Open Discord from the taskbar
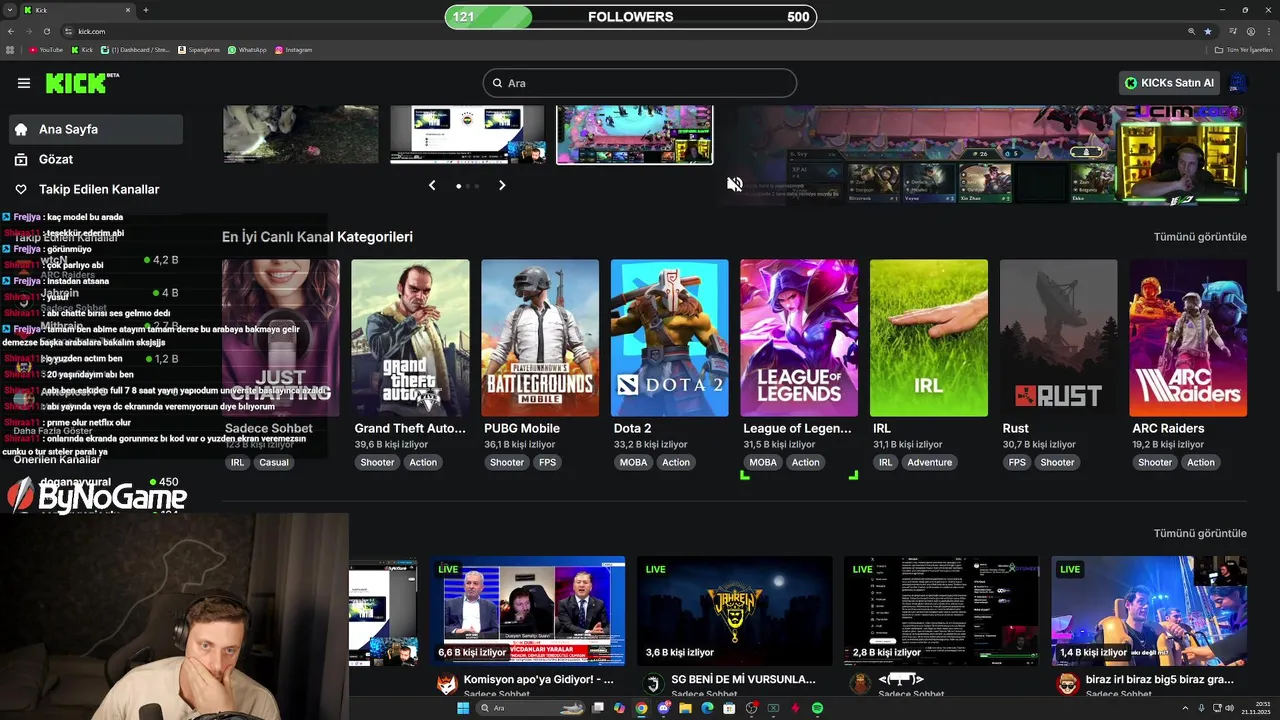The height and width of the screenshot is (720, 1280). click(x=664, y=708)
